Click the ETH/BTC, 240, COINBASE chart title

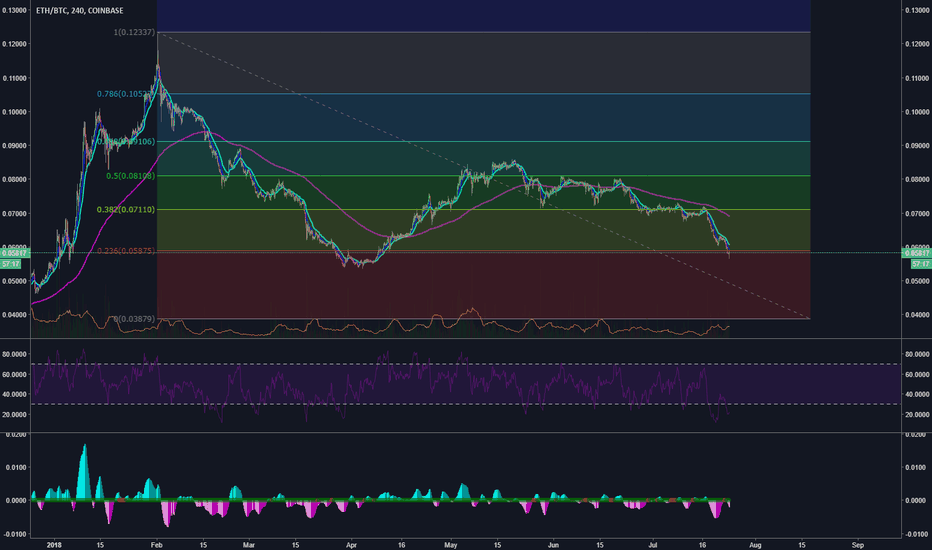click(80, 11)
